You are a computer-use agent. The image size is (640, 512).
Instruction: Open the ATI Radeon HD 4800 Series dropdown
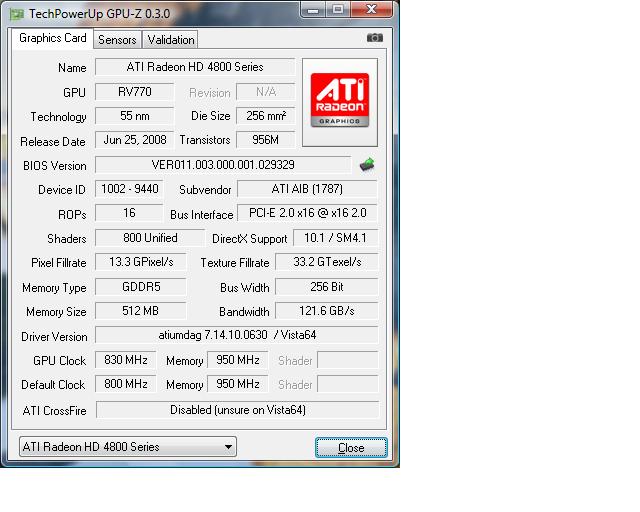(x=128, y=447)
